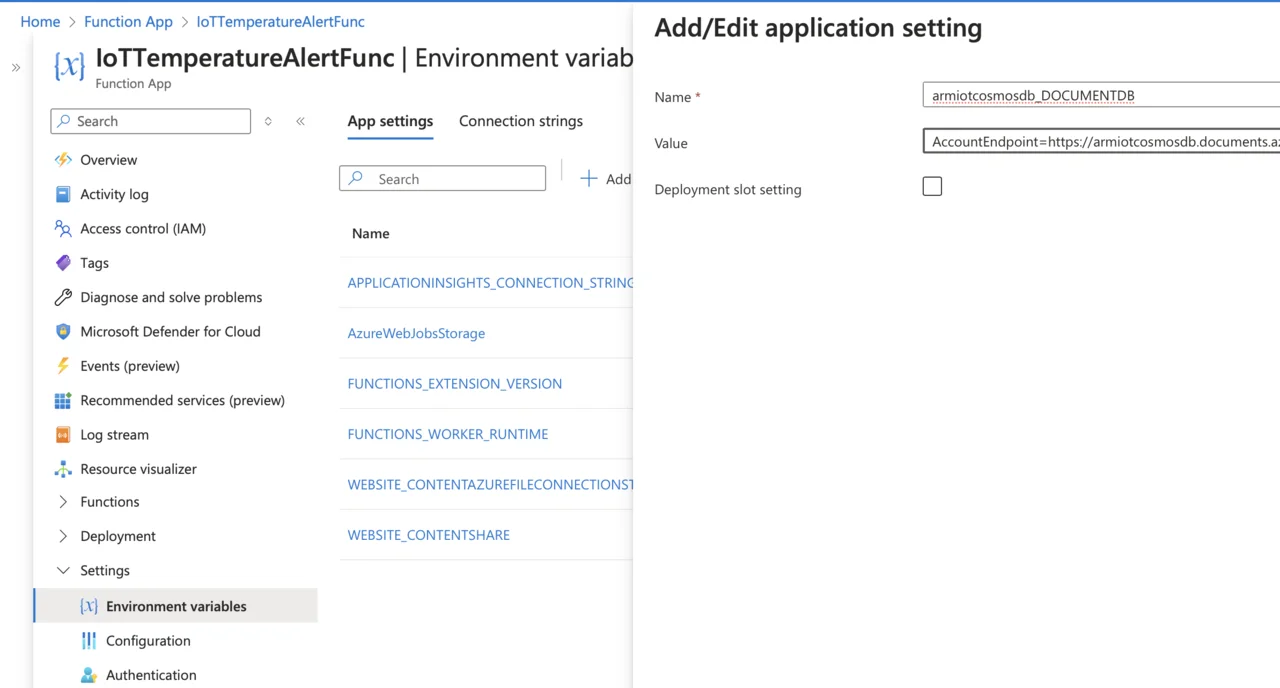
Task: Expand the Deployment section chevron
Action: 63,536
